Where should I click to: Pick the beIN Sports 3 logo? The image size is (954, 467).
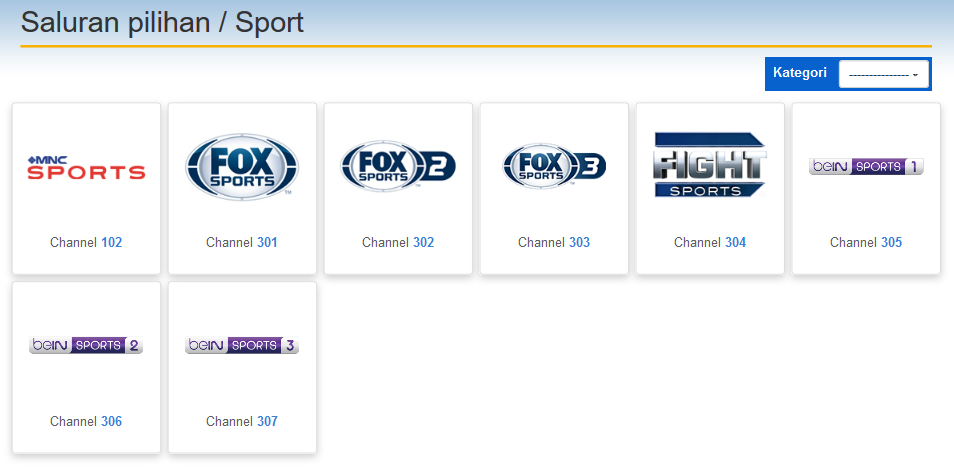(x=242, y=345)
